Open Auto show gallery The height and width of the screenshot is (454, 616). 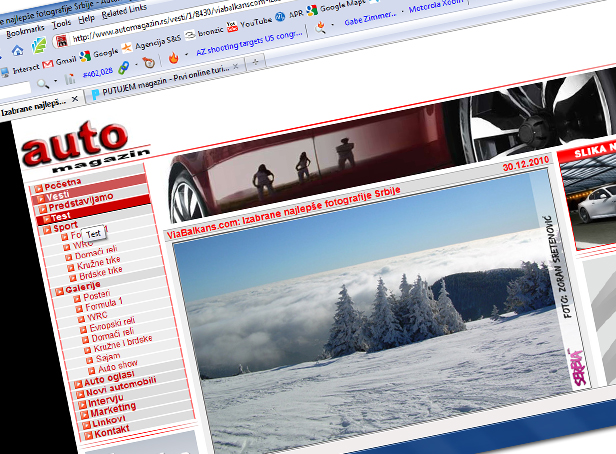coord(118,366)
